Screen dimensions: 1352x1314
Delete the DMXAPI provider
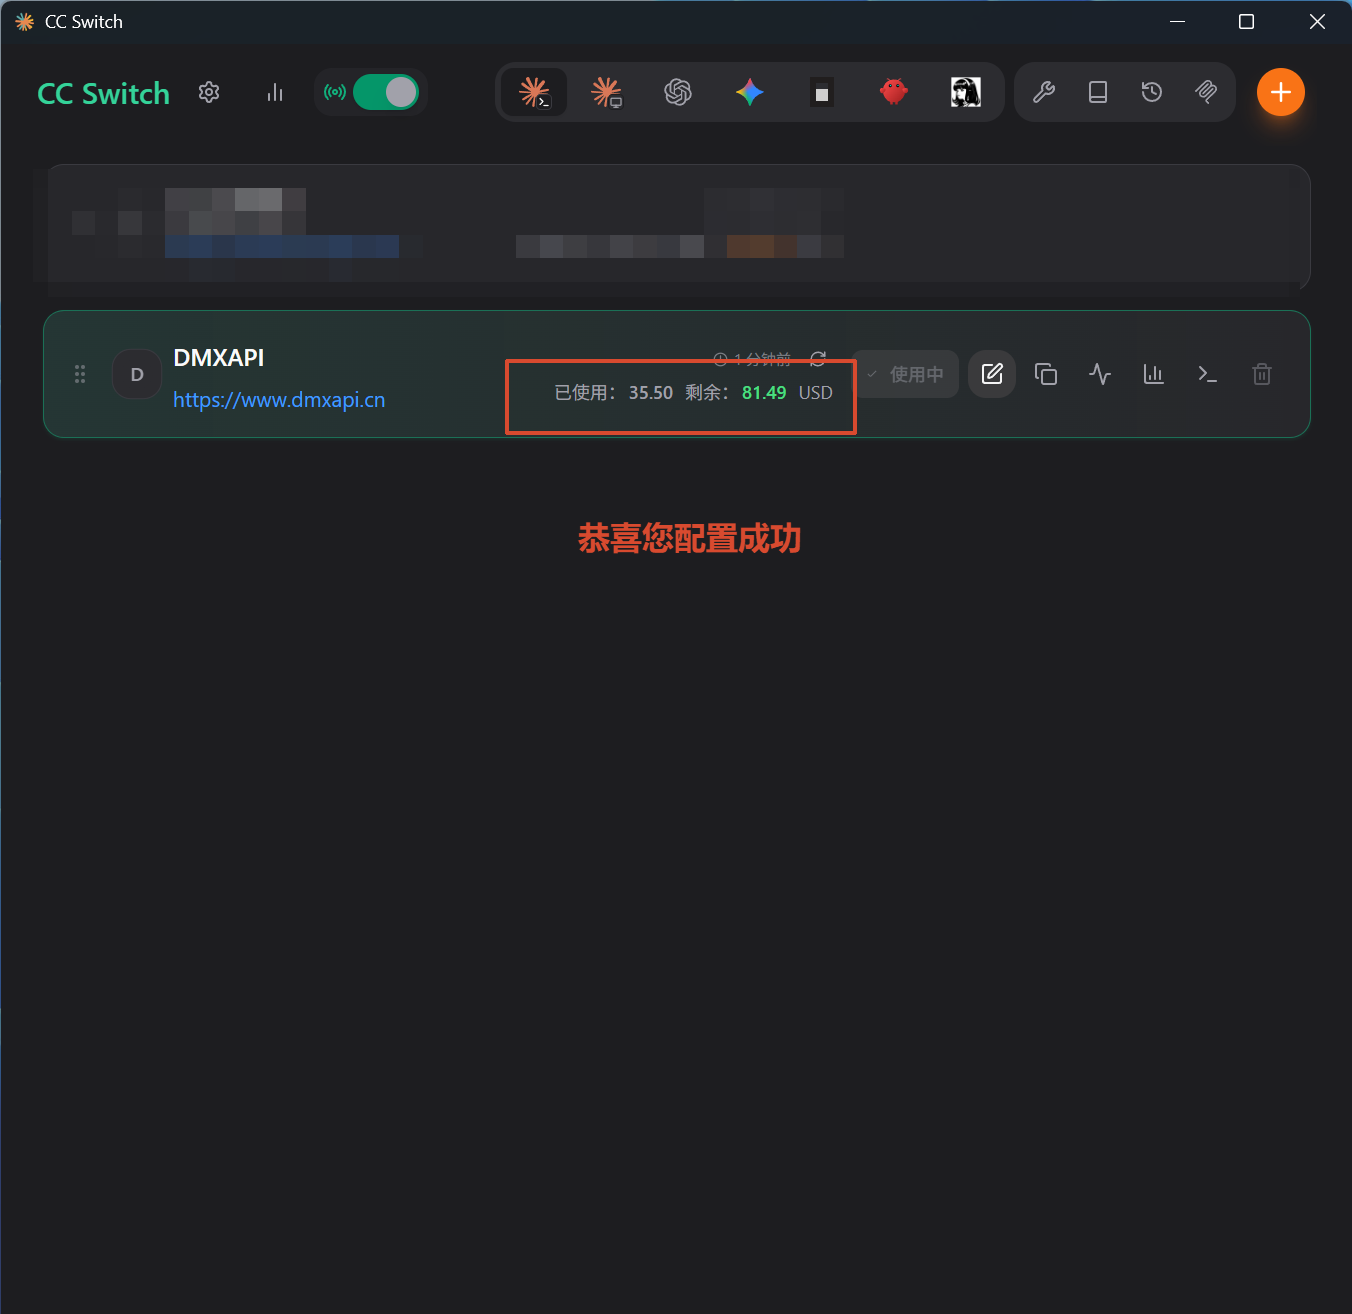[x=1262, y=374]
